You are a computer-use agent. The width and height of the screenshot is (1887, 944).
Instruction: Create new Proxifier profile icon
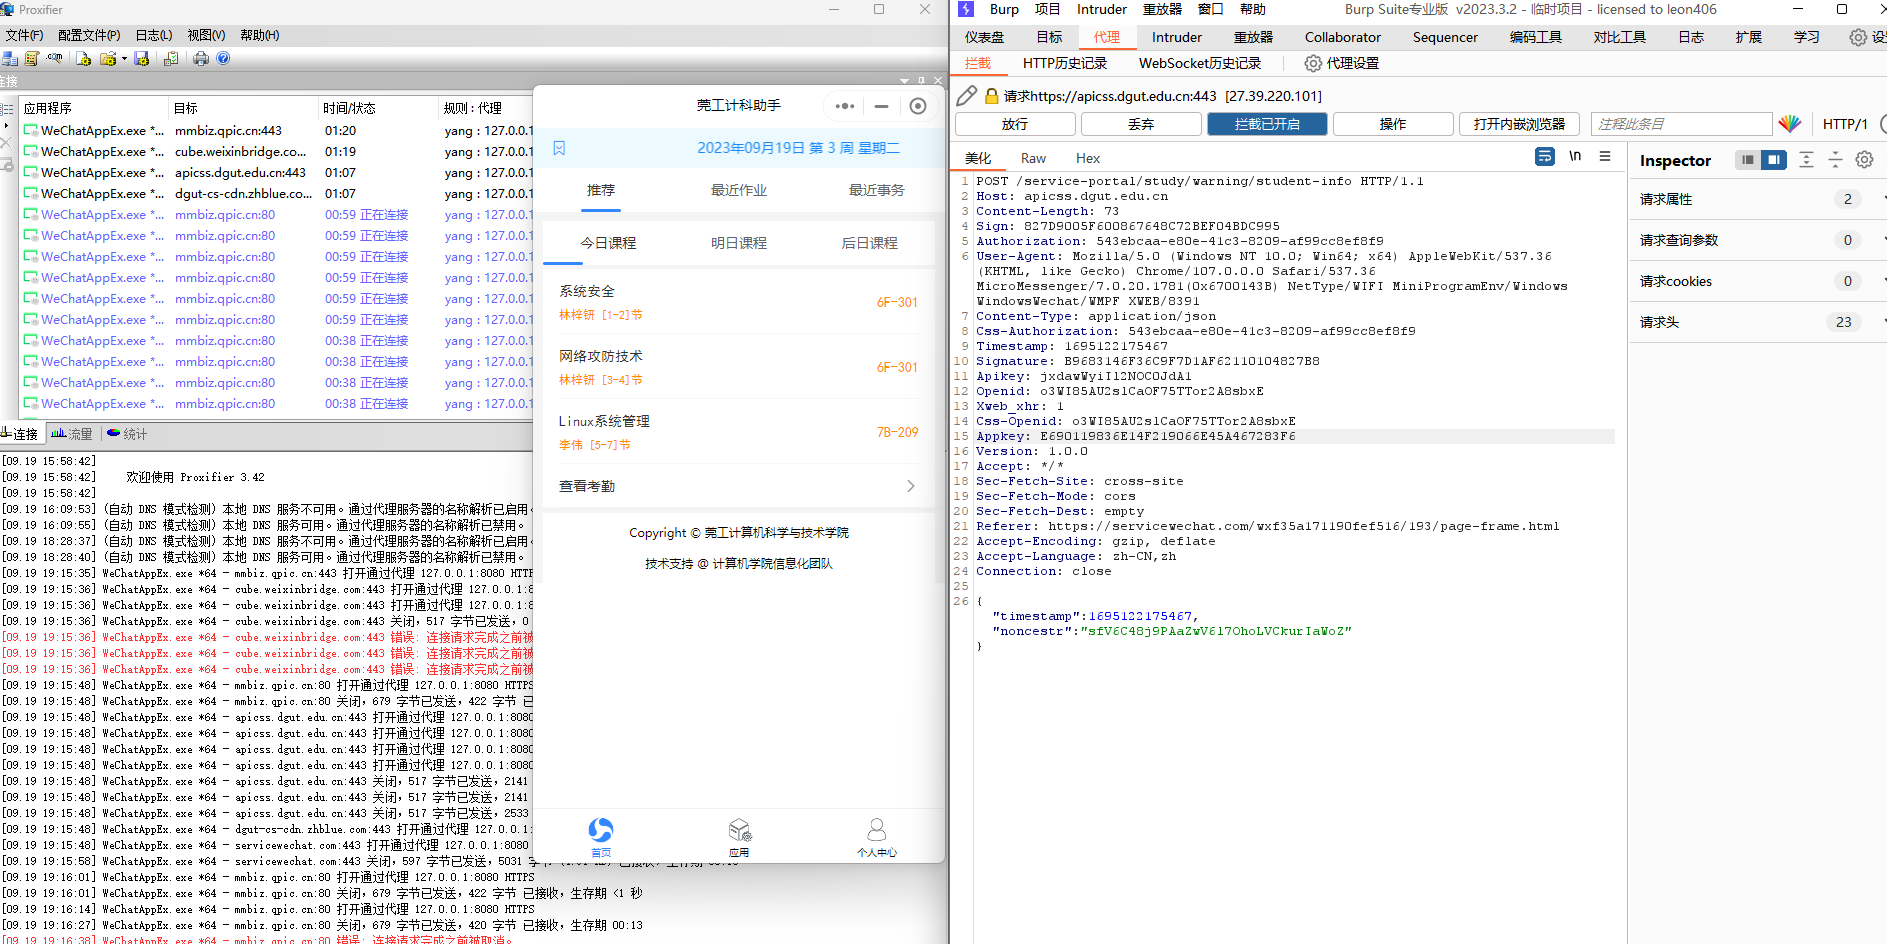tap(84, 59)
